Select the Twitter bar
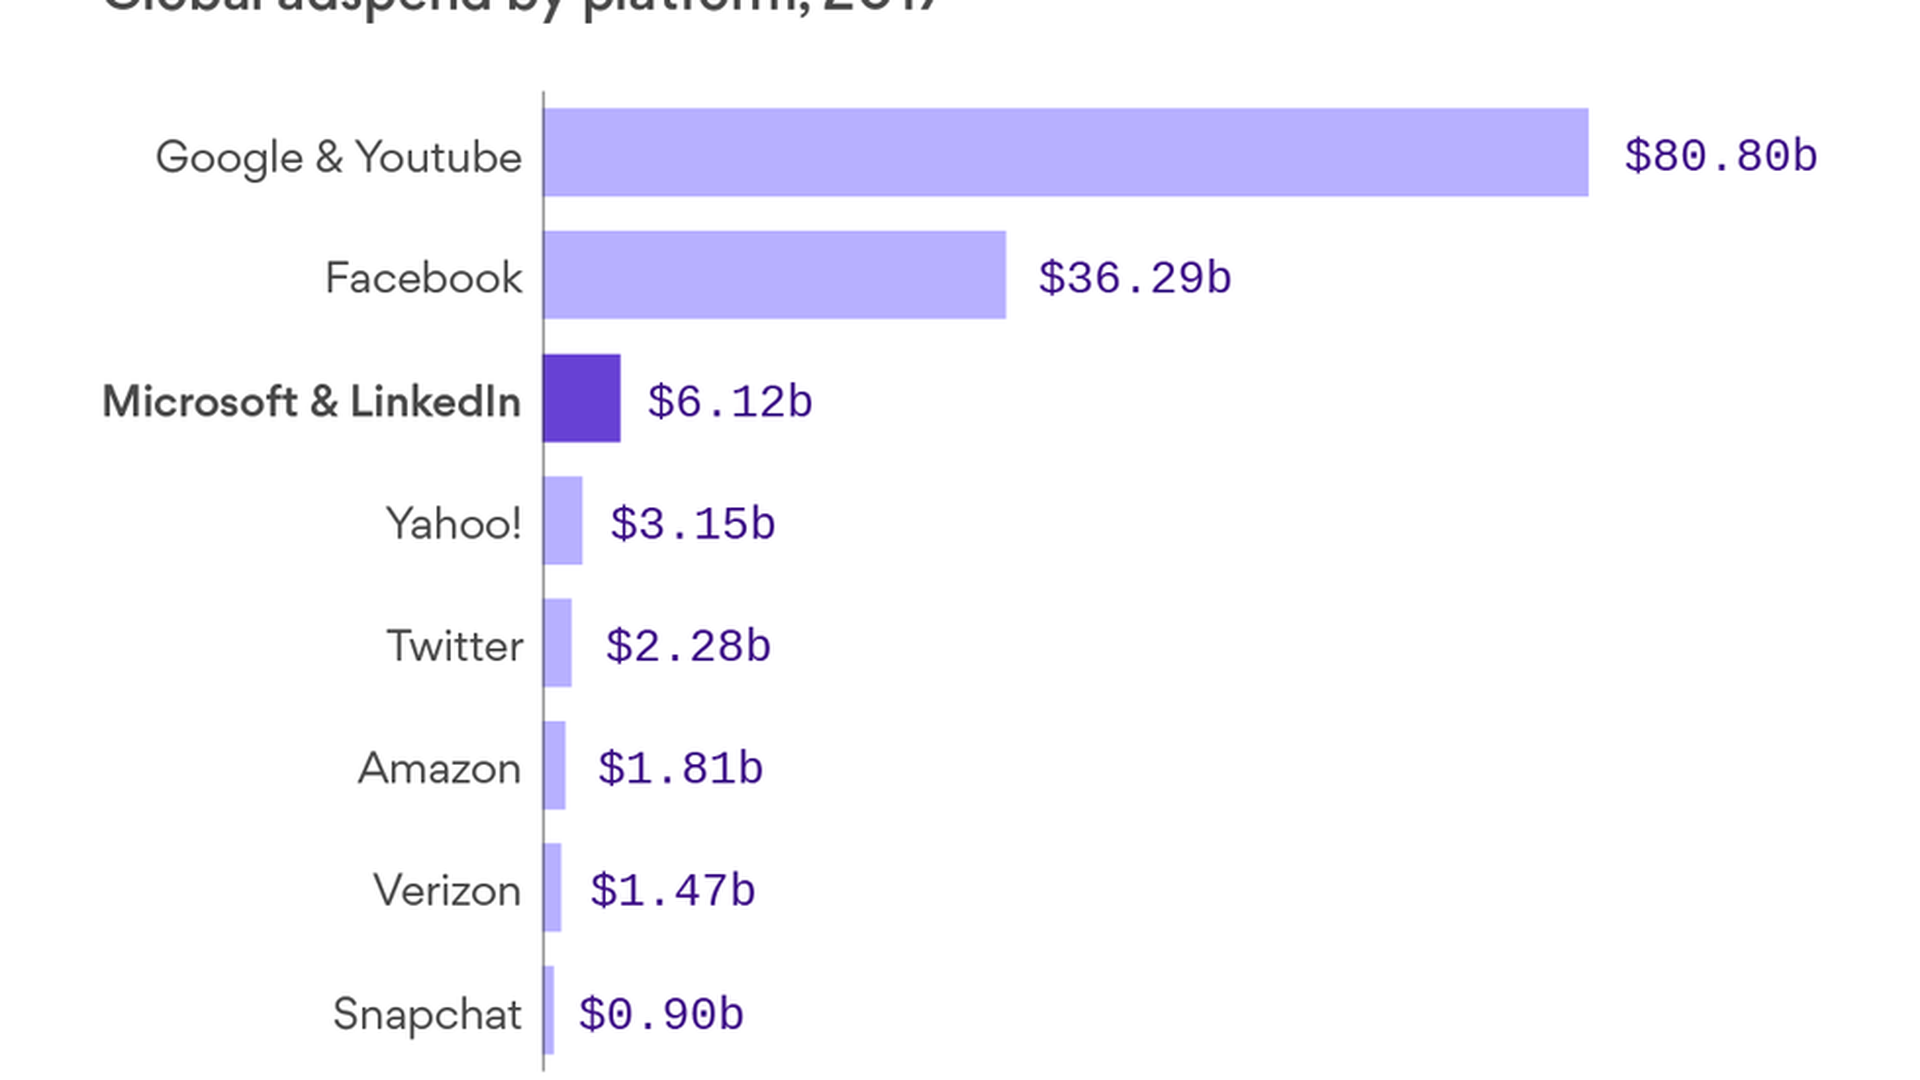The width and height of the screenshot is (1920, 1080). click(558, 643)
